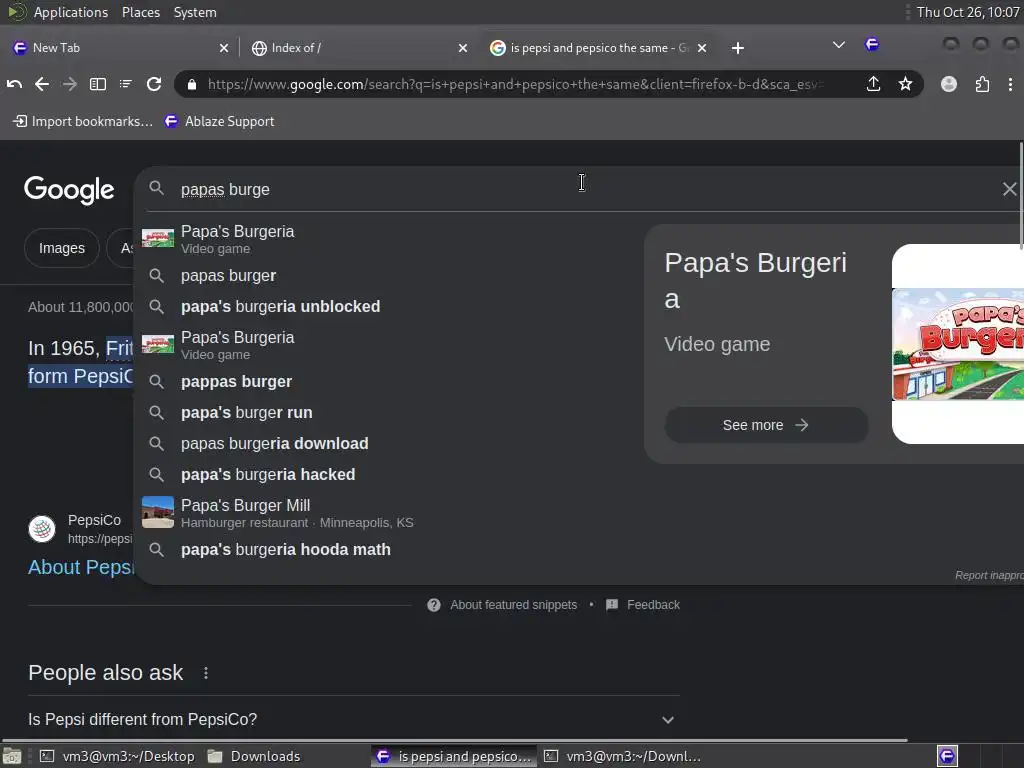The width and height of the screenshot is (1024, 768).
Task: Close the Index of / tab
Action: click(x=463, y=48)
